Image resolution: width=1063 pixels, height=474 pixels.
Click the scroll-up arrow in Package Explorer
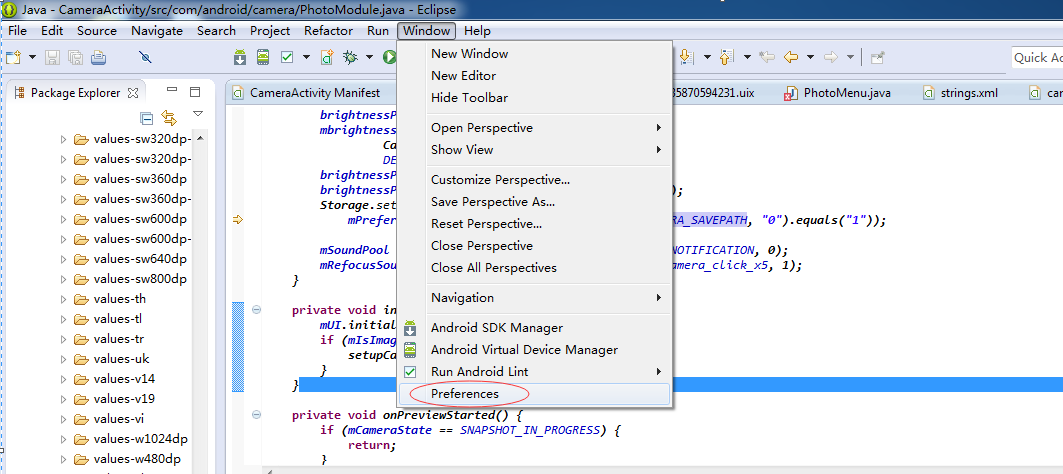click(202, 138)
